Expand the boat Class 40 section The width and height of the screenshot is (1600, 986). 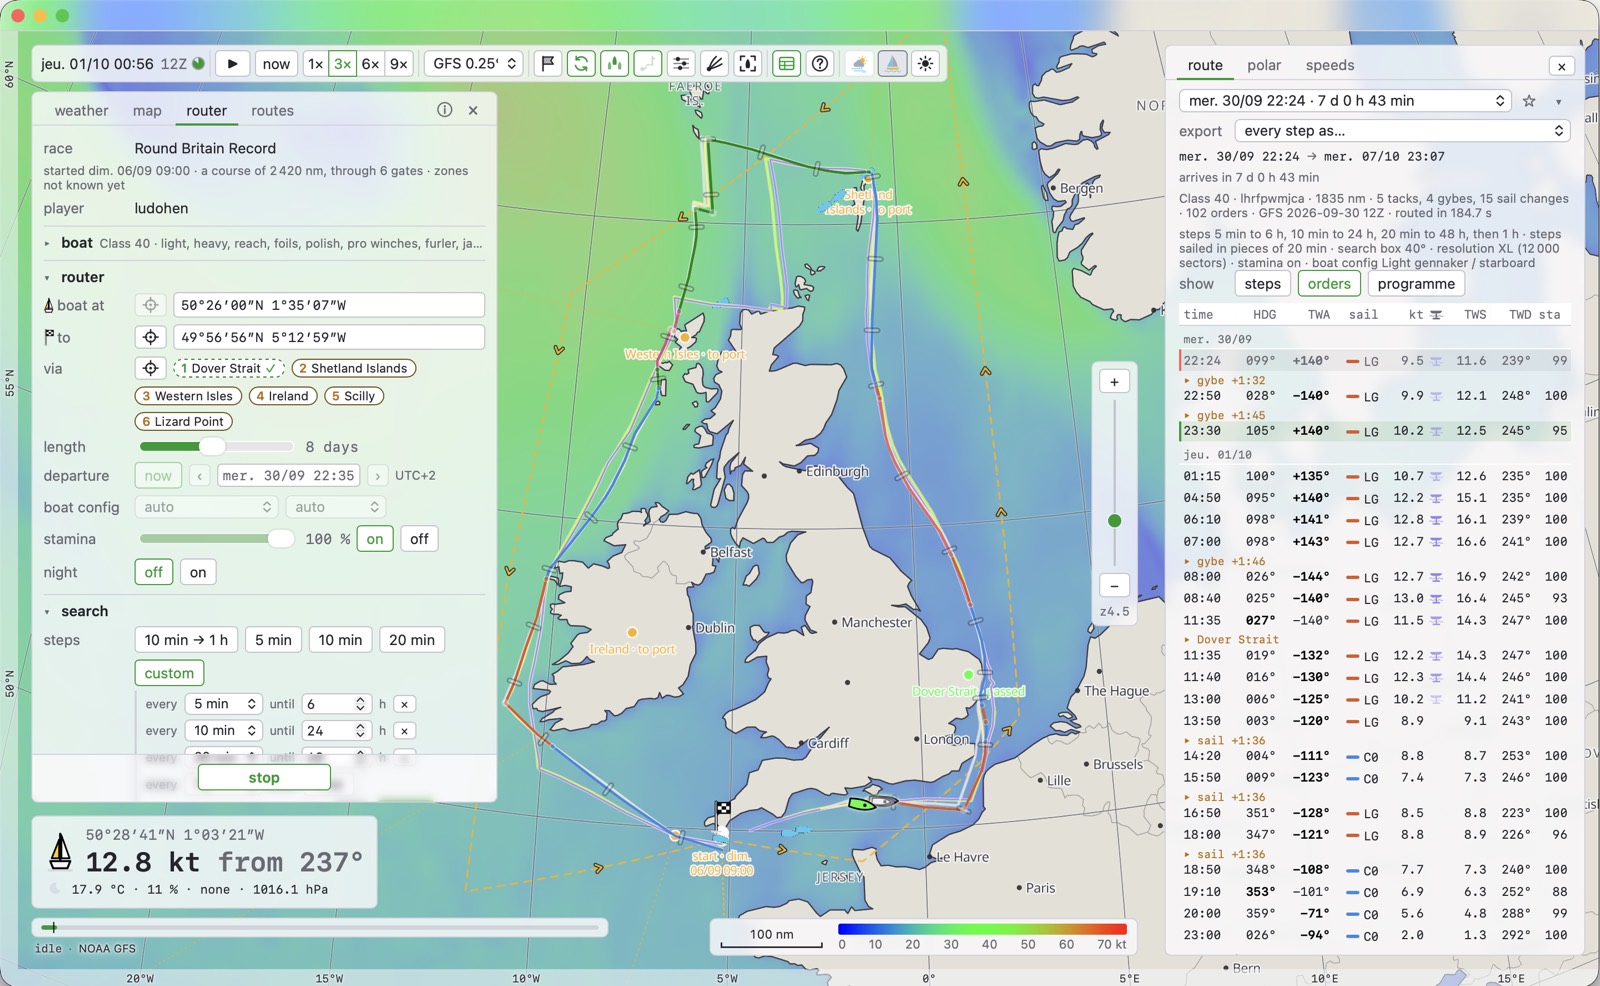coord(47,243)
